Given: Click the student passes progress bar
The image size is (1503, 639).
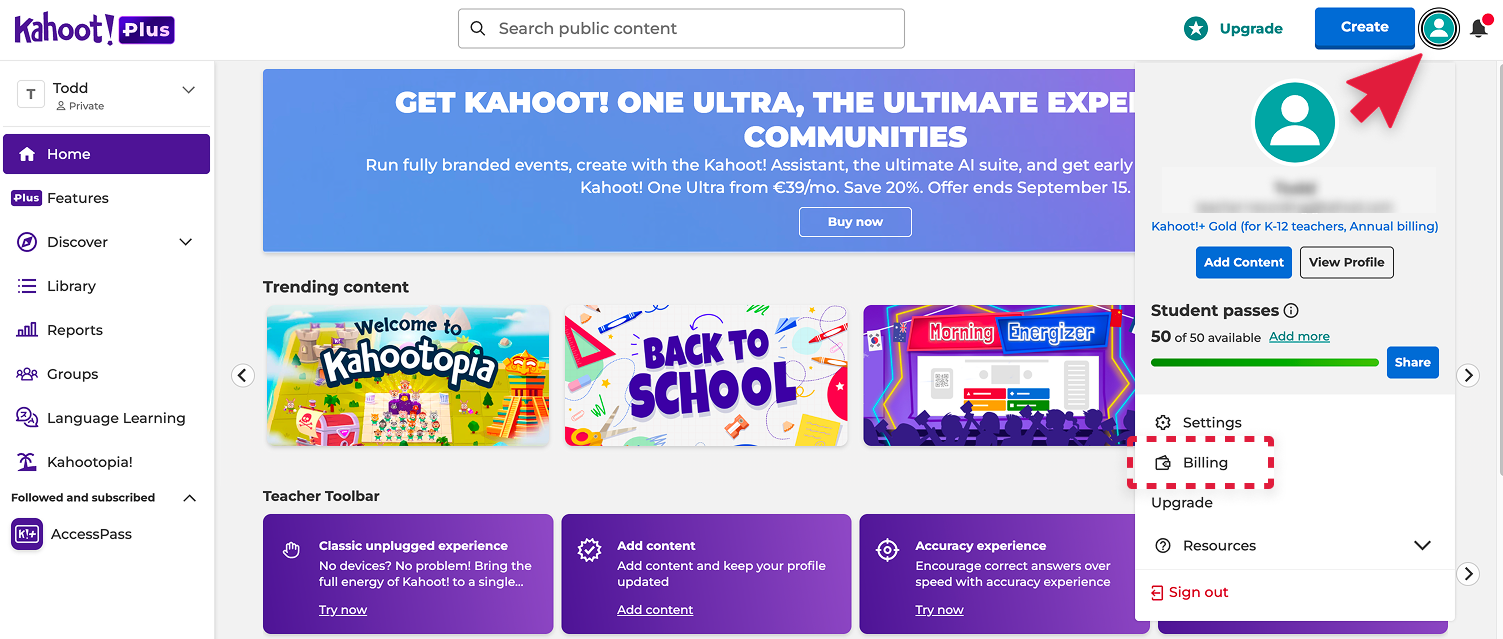Looking at the screenshot, I should (1265, 362).
